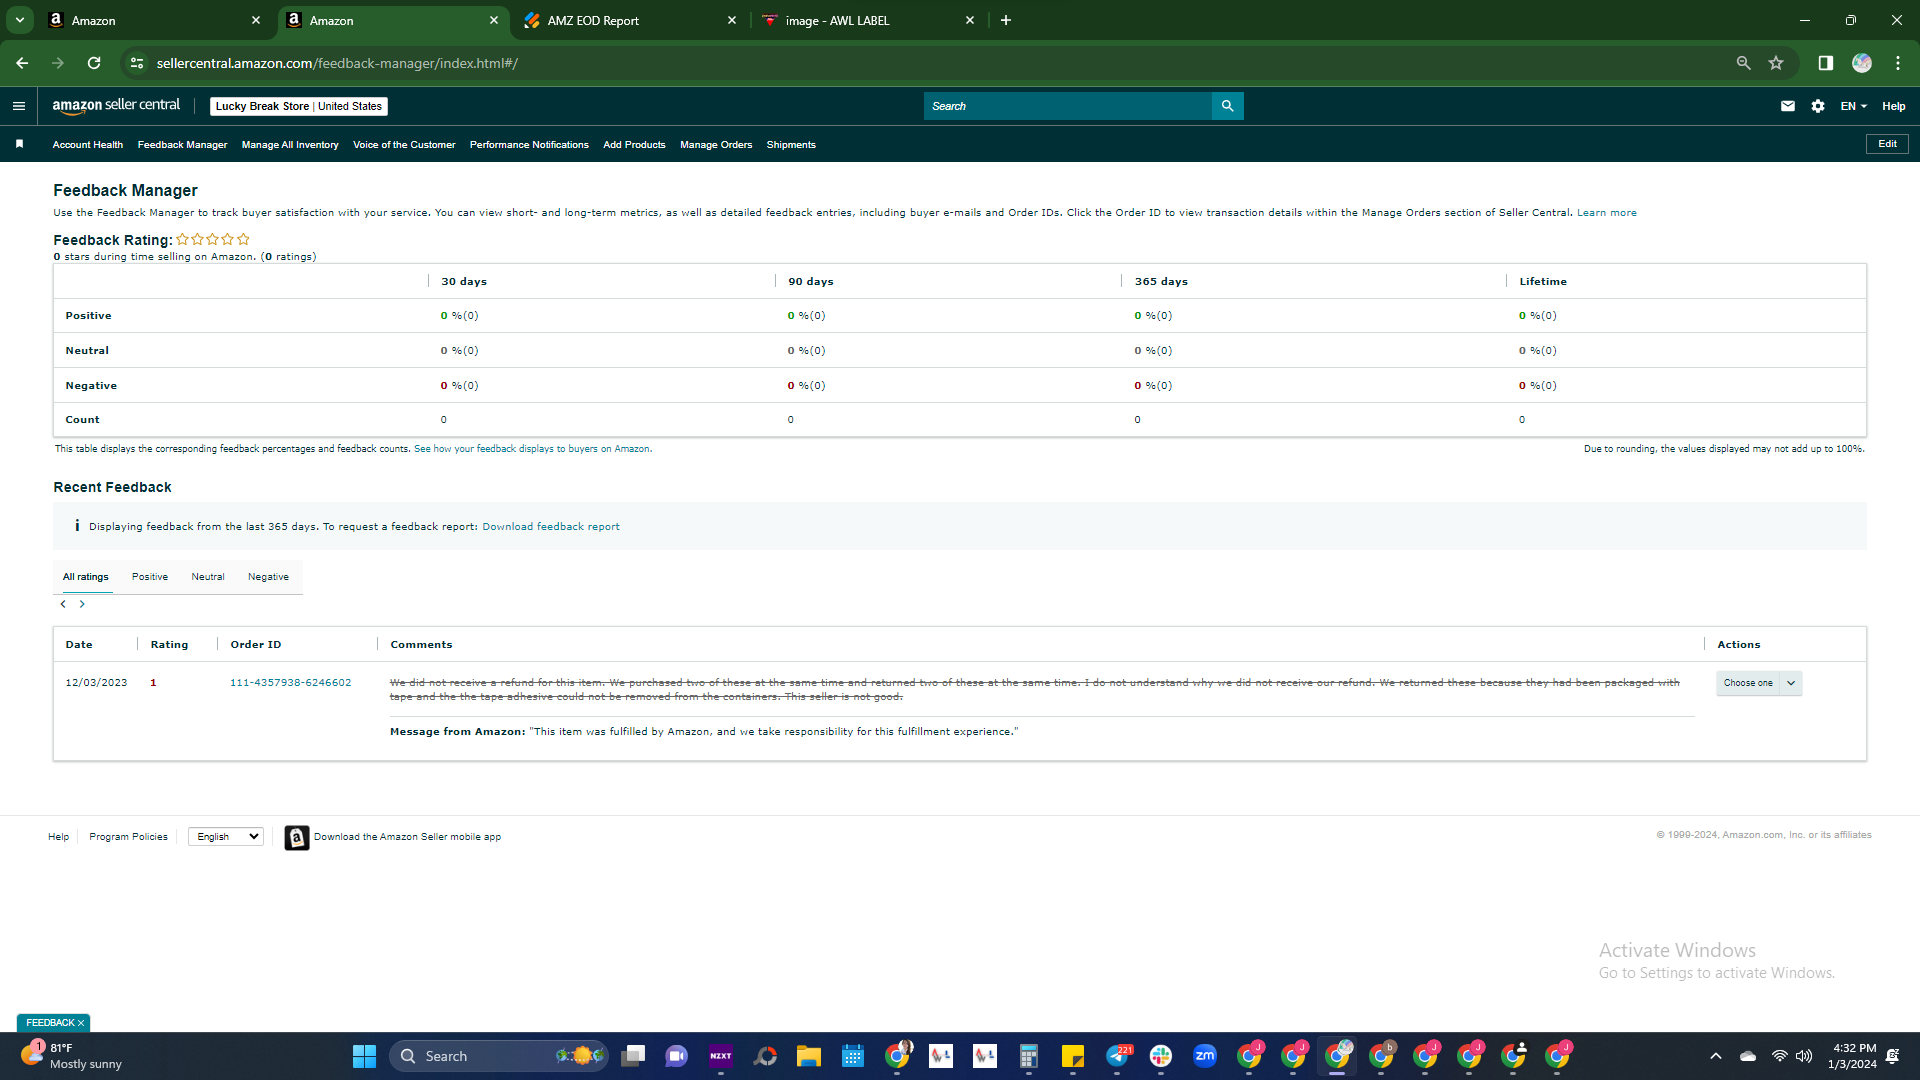Screen dimensions: 1920x1080
Task: Open the Seller Central hamburger menu
Action: coord(19,106)
